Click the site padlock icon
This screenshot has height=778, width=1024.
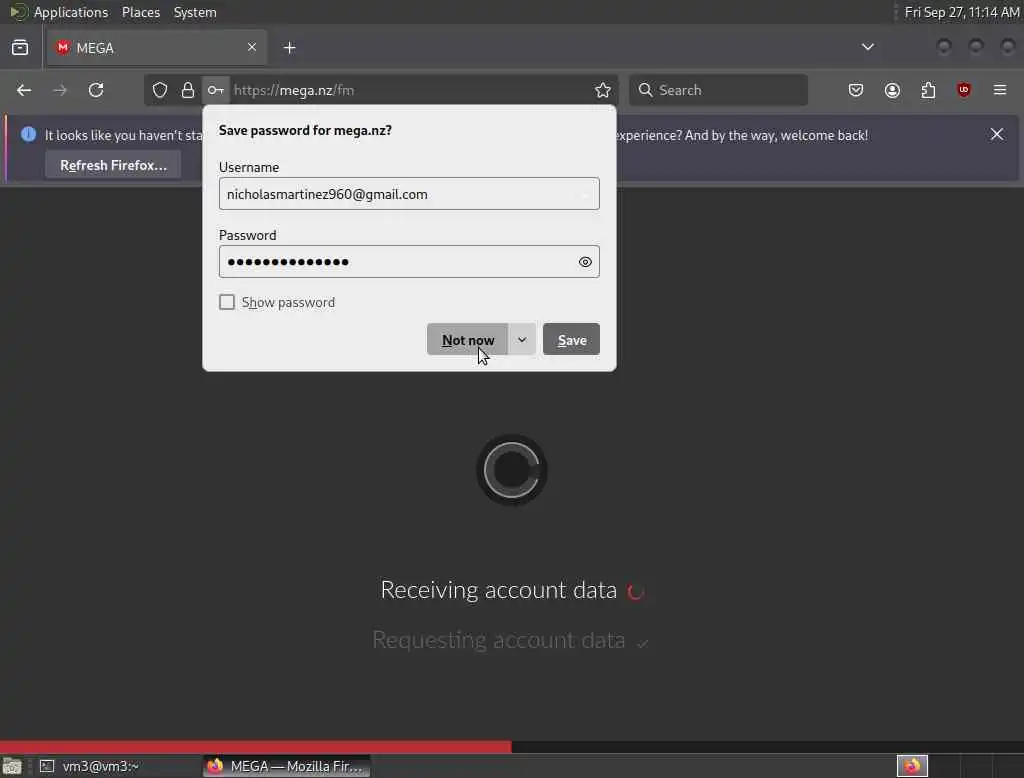click(x=188, y=90)
